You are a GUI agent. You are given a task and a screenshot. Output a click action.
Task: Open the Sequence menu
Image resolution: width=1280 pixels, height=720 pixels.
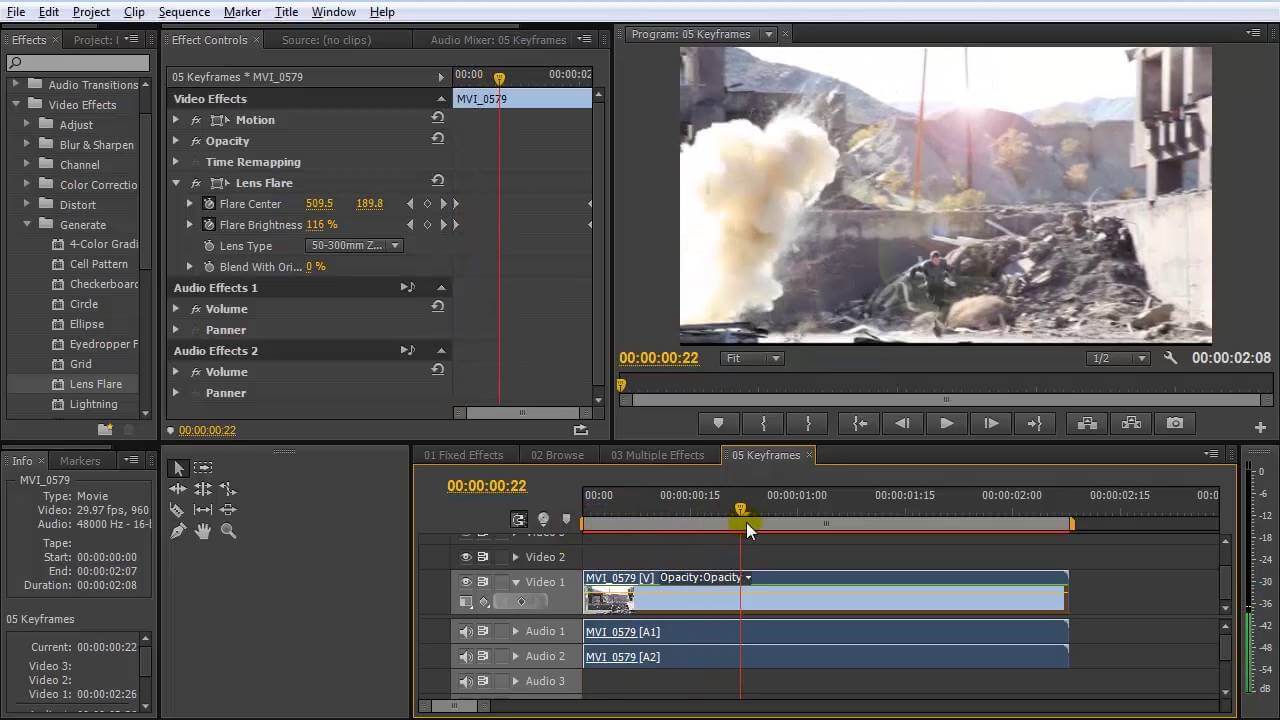coord(184,11)
